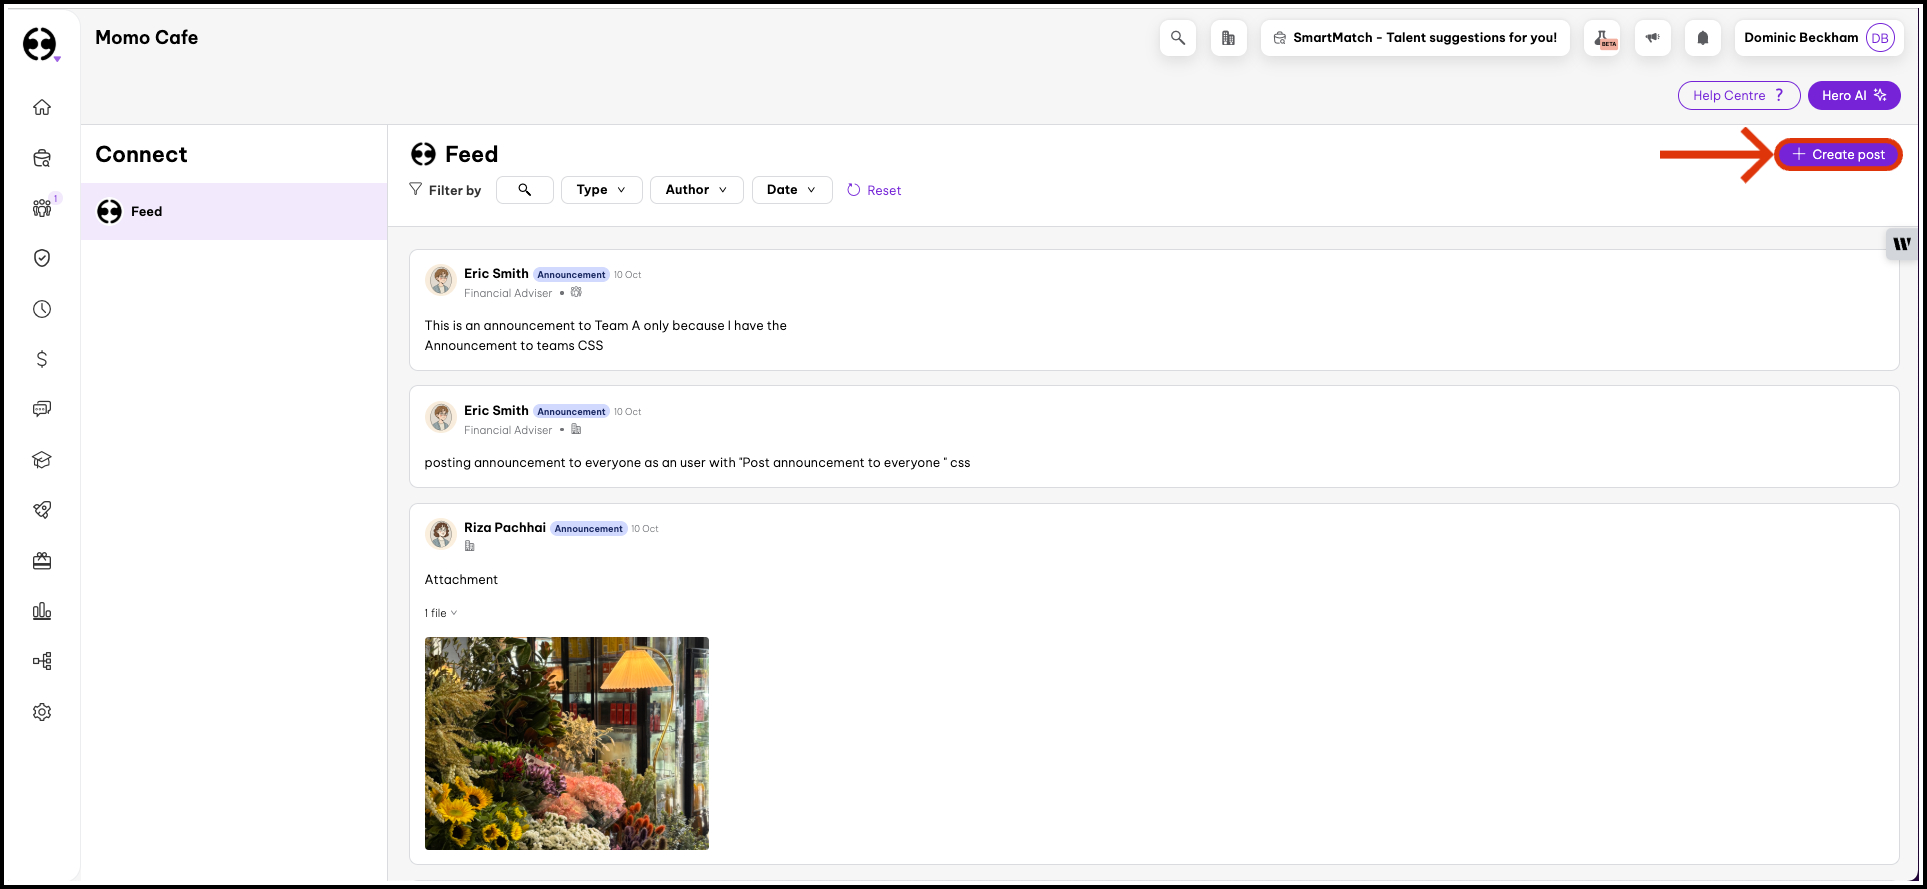Open the flower shop attachment image

click(x=566, y=743)
